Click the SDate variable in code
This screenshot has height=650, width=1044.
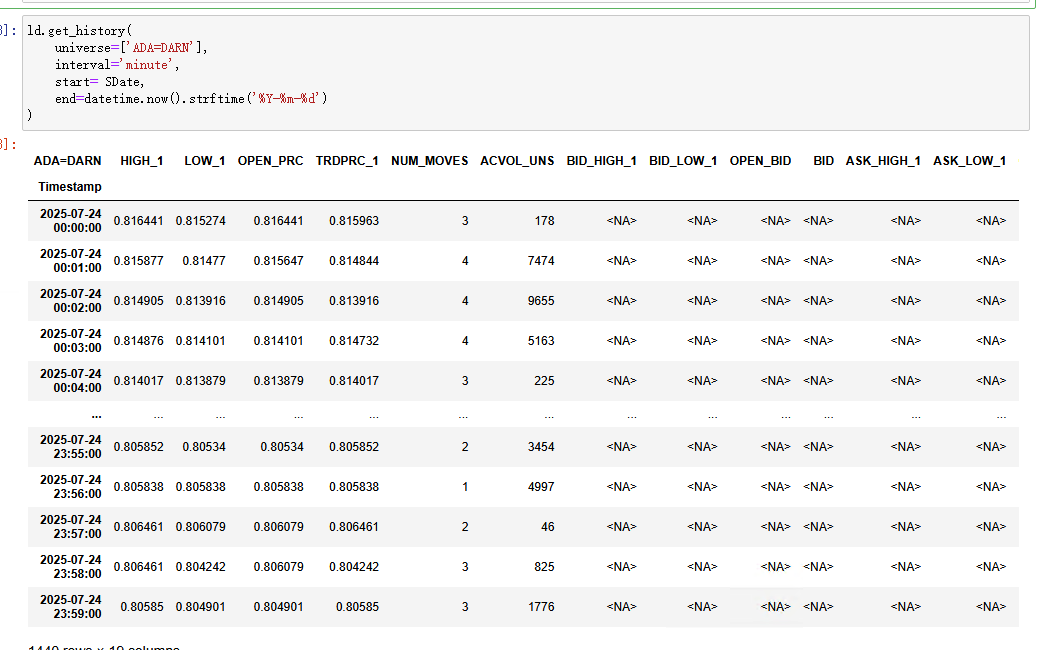123,82
